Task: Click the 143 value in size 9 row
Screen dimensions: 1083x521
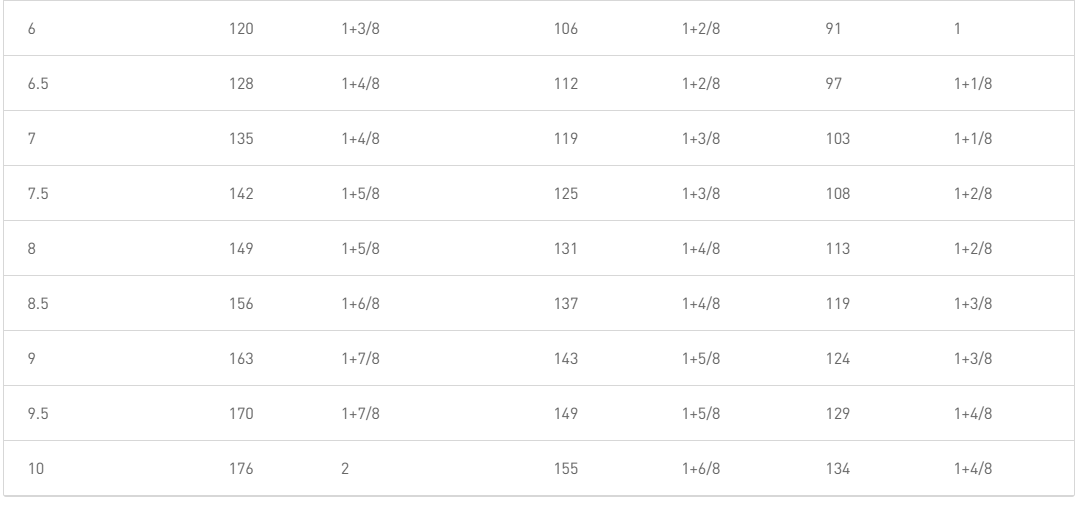Action: [566, 359]
